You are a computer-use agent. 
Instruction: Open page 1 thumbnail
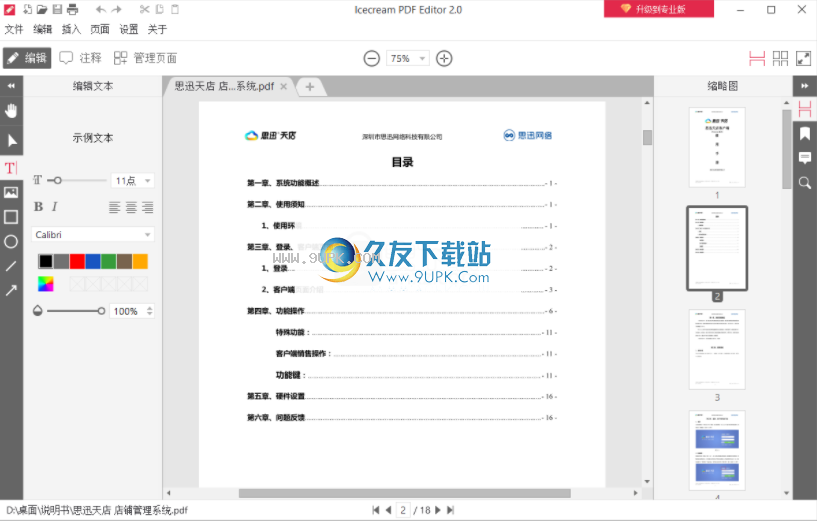point(717,147)
